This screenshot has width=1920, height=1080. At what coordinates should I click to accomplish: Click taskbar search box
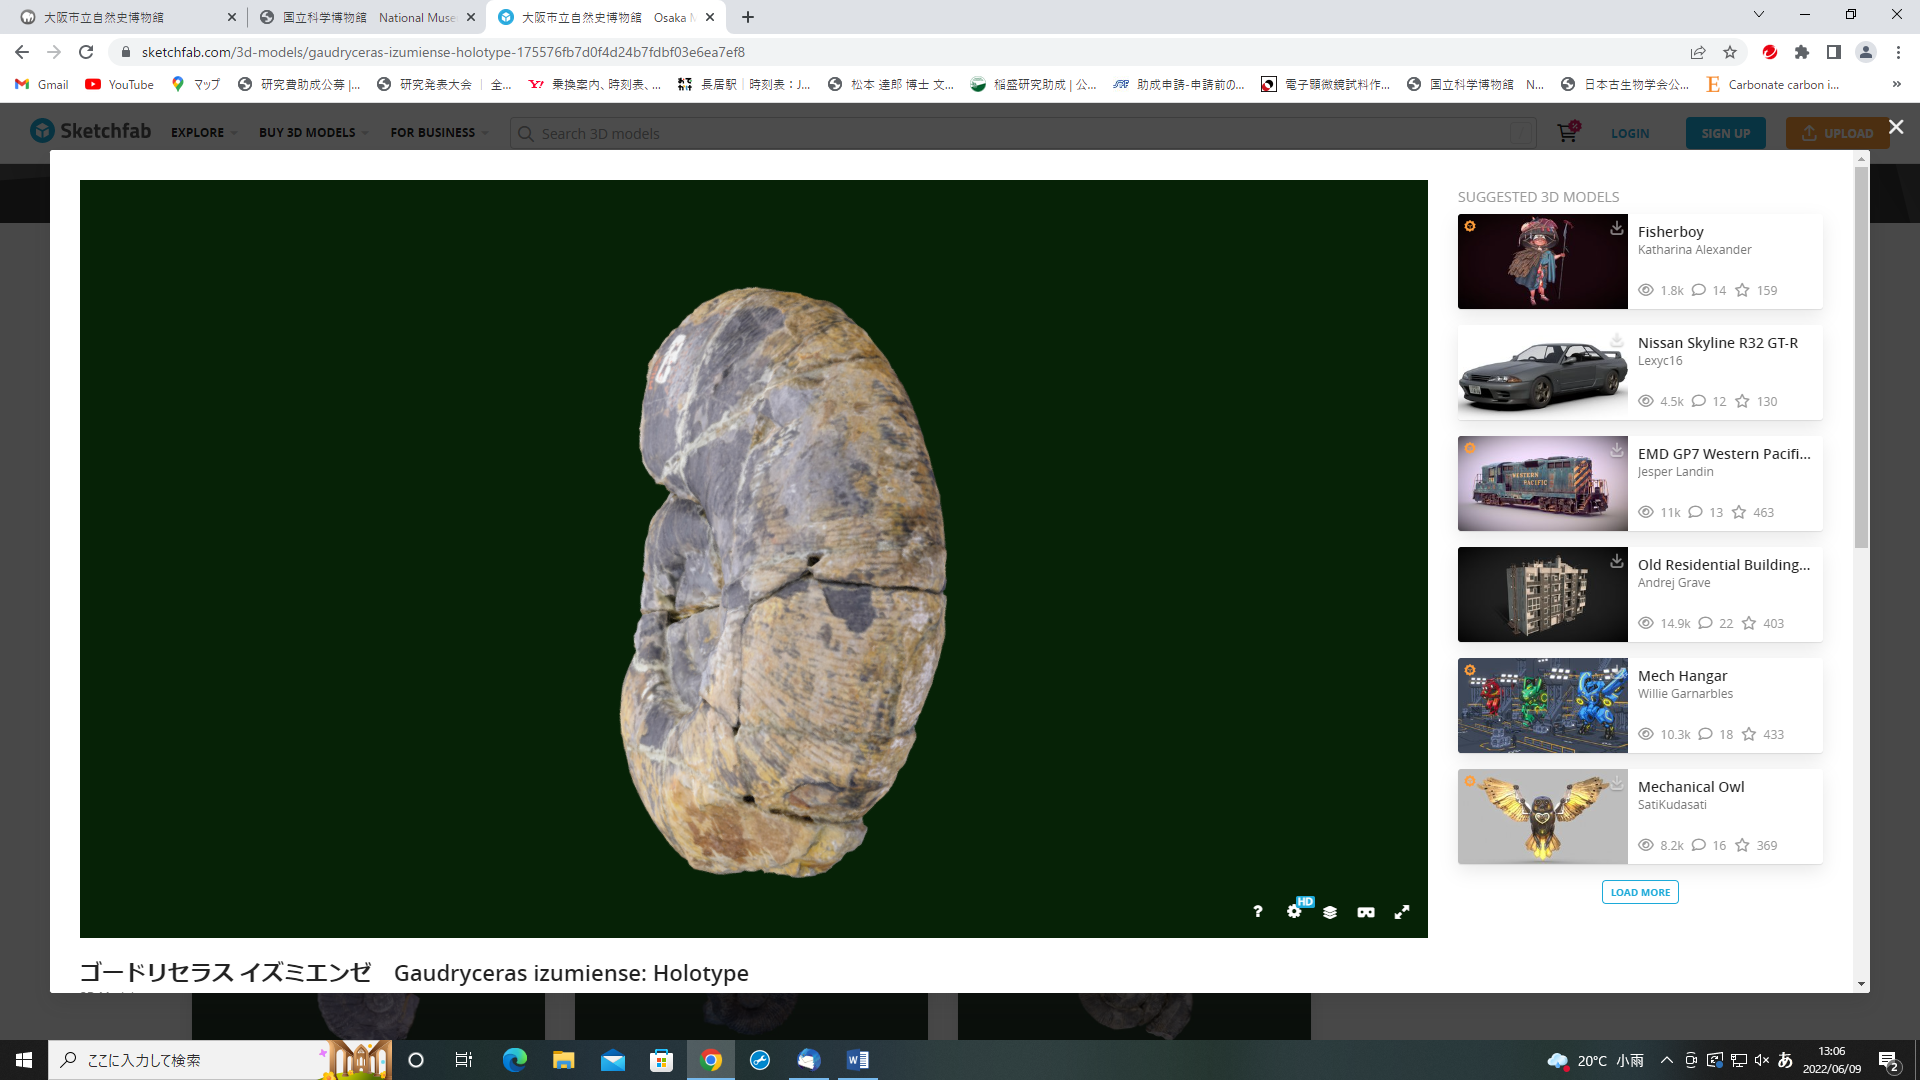219,1060
